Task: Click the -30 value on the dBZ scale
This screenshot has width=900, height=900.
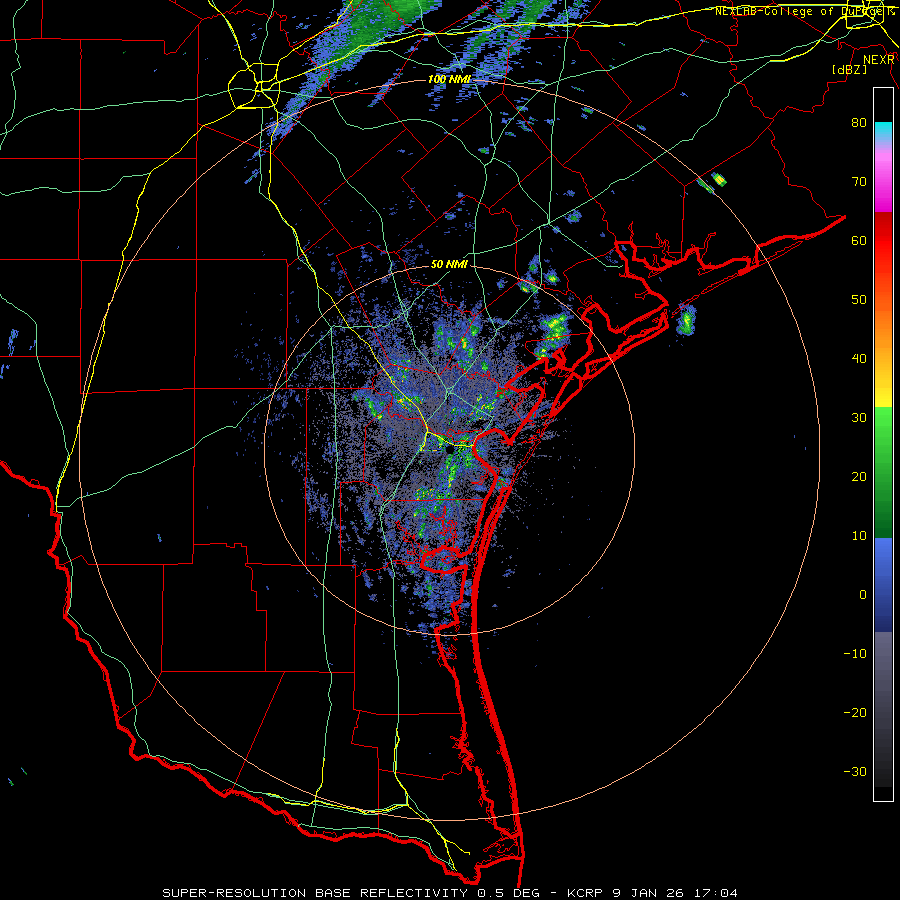Action: coord(855,771)
